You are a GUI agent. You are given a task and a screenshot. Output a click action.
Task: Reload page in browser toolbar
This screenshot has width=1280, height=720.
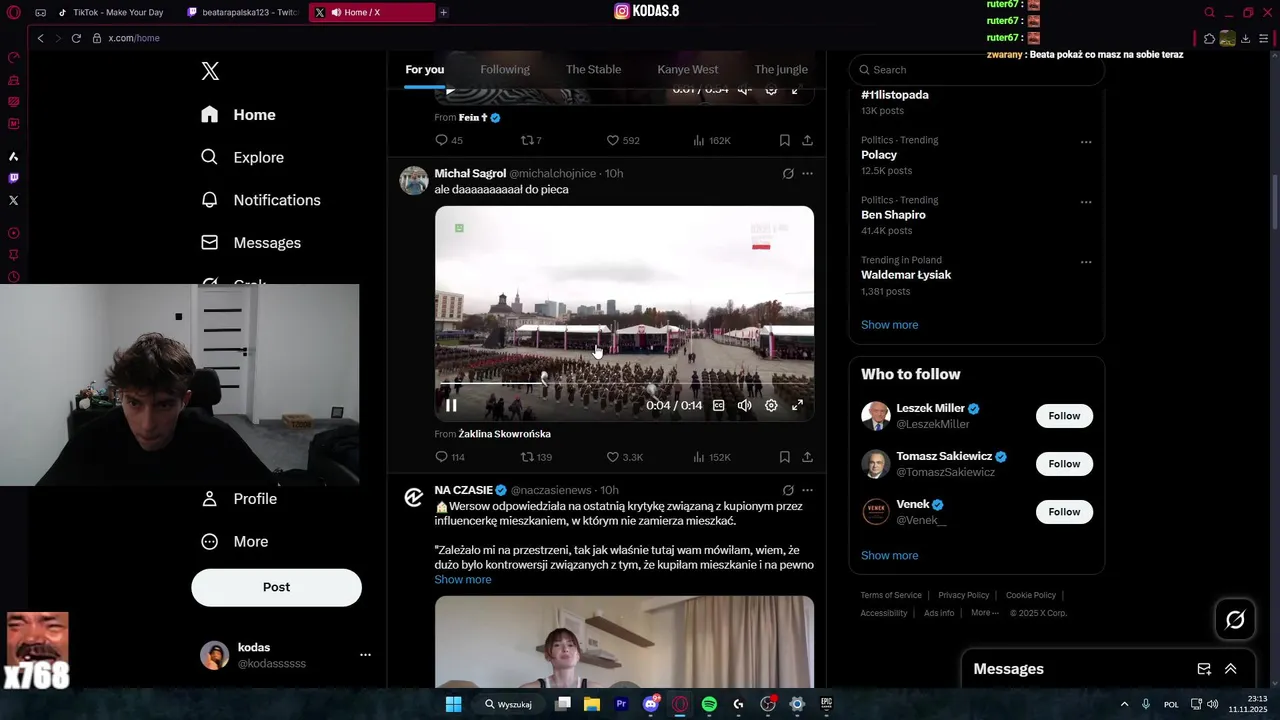76,38
